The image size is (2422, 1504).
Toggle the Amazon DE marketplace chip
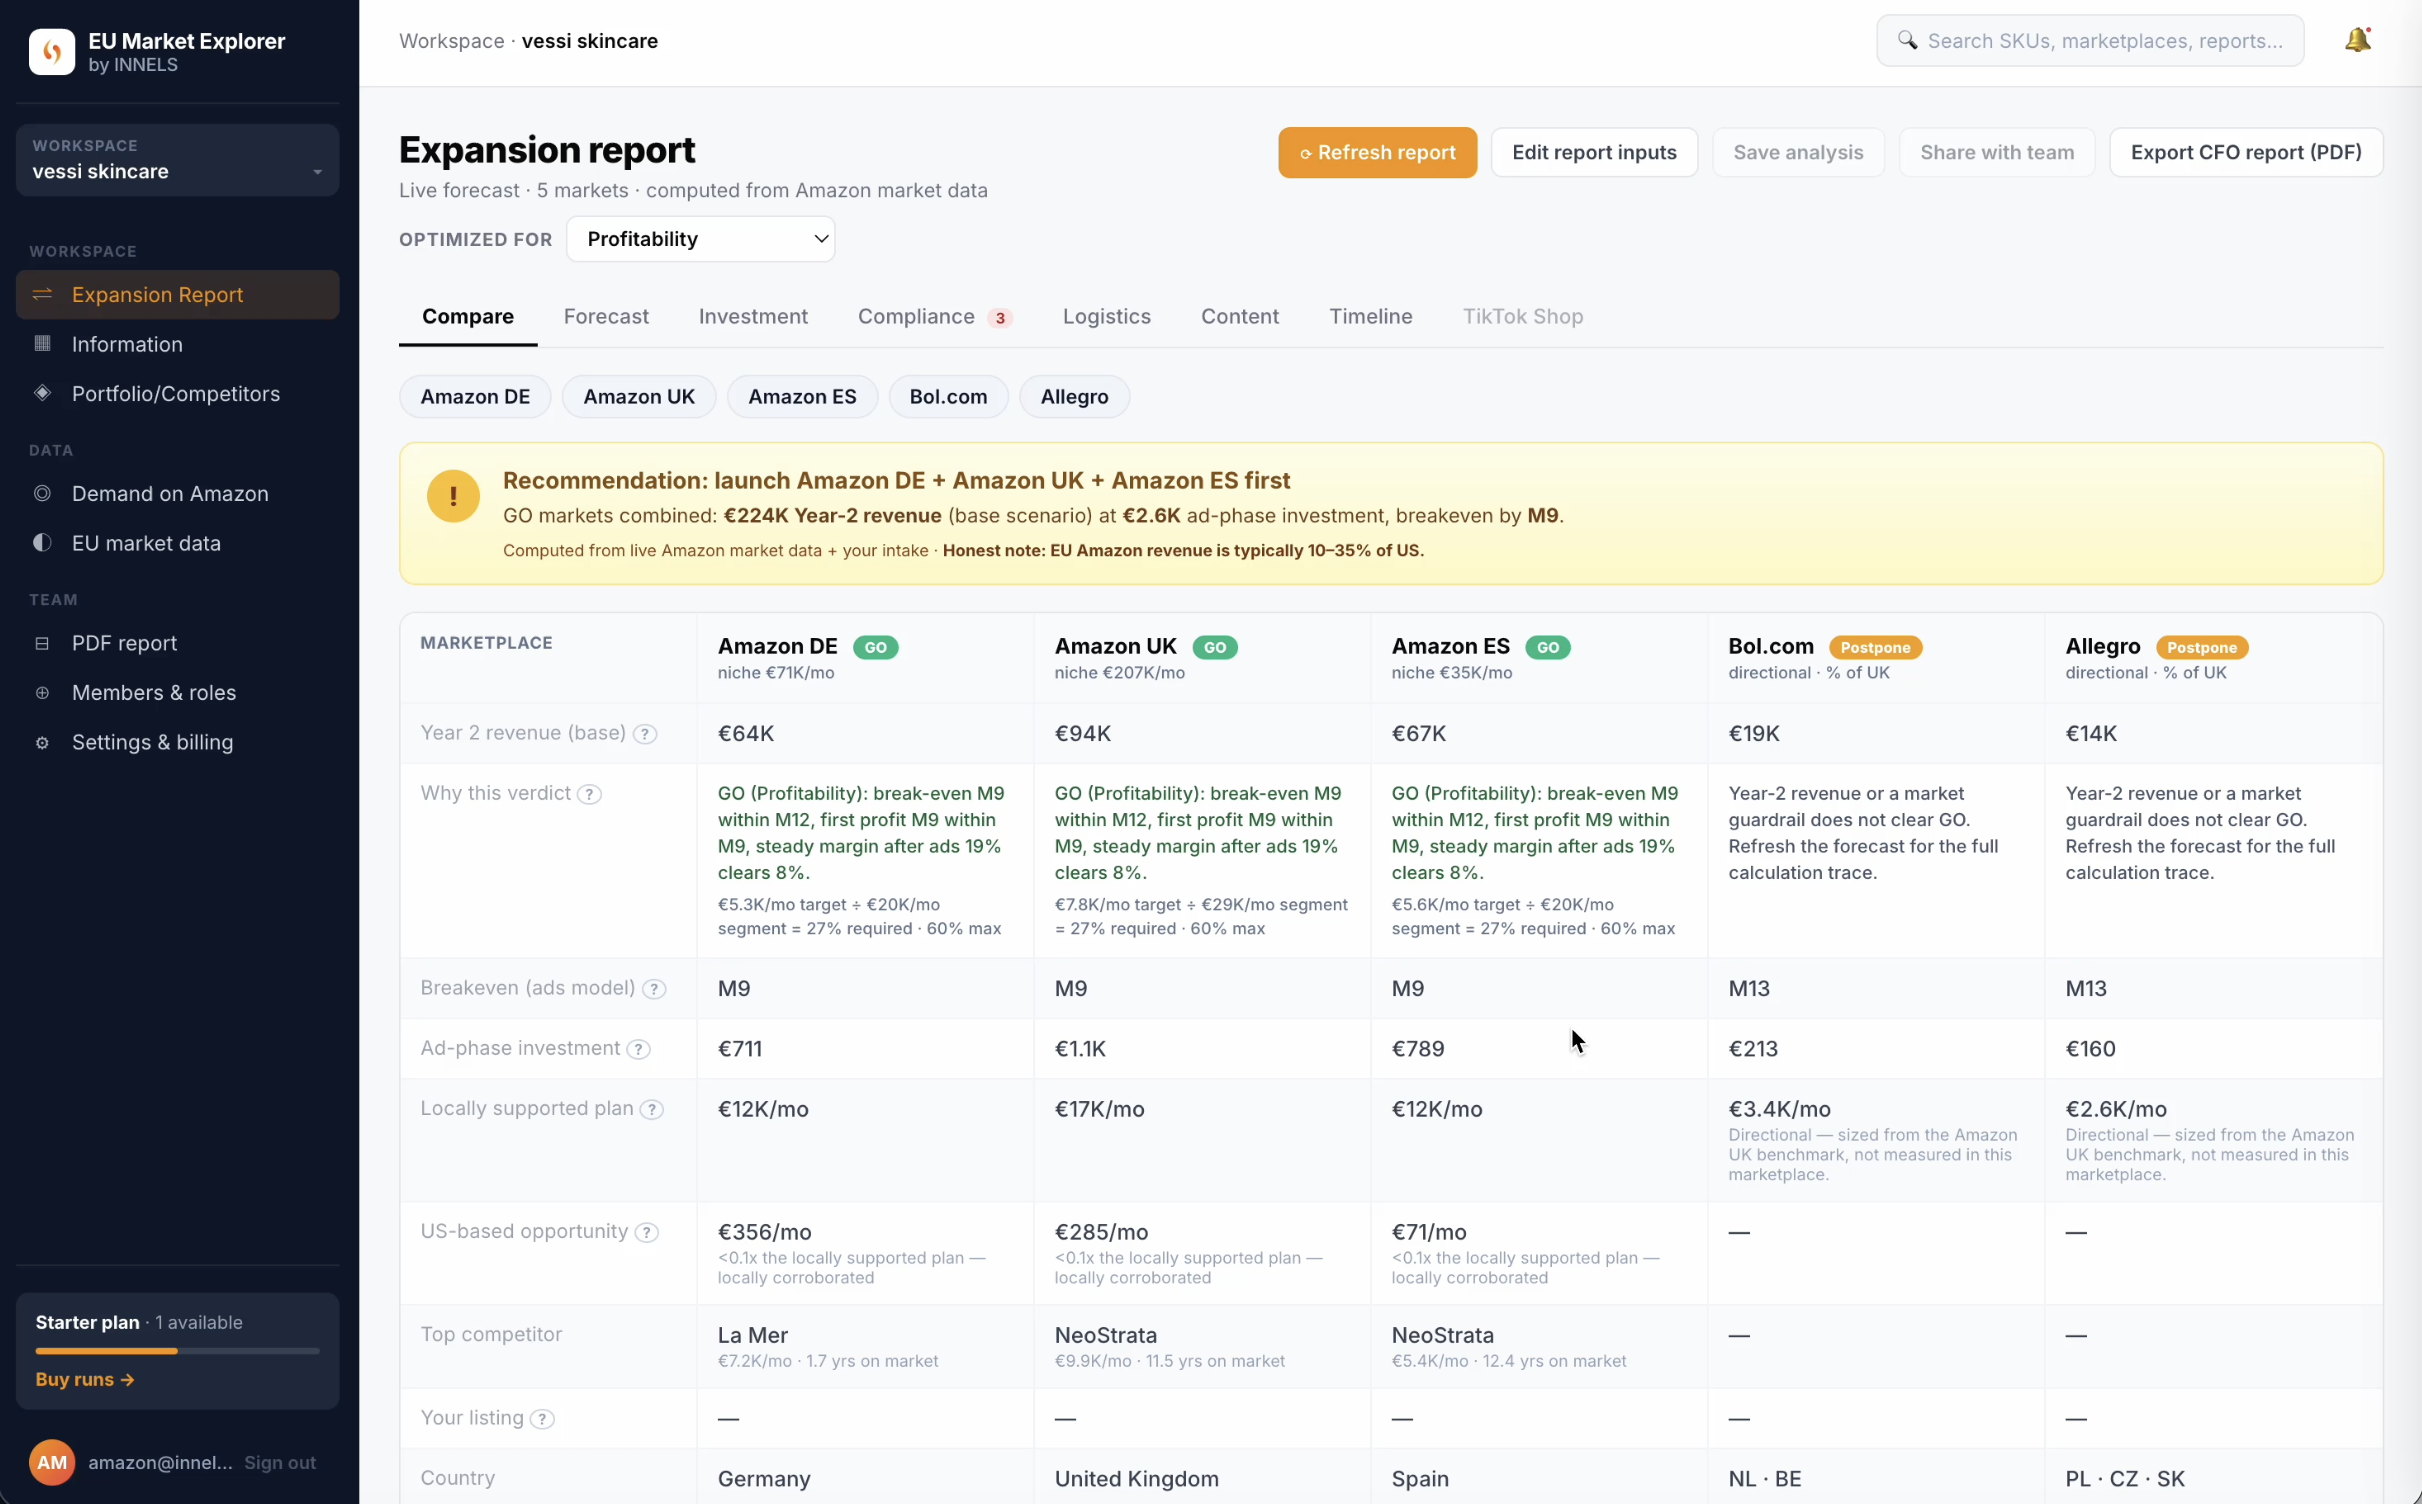pyautogui.click(x=475, y=397)
